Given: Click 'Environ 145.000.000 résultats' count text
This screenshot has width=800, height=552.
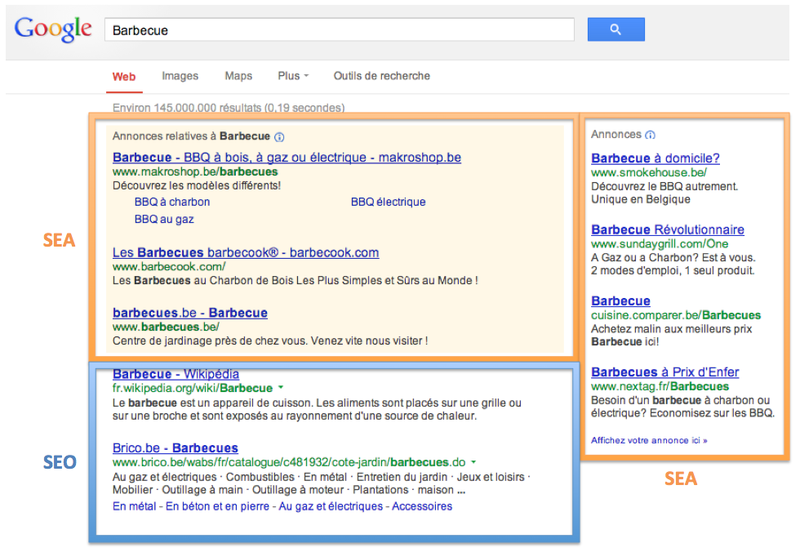Looking at the screenshot, I should click(229, 108).
